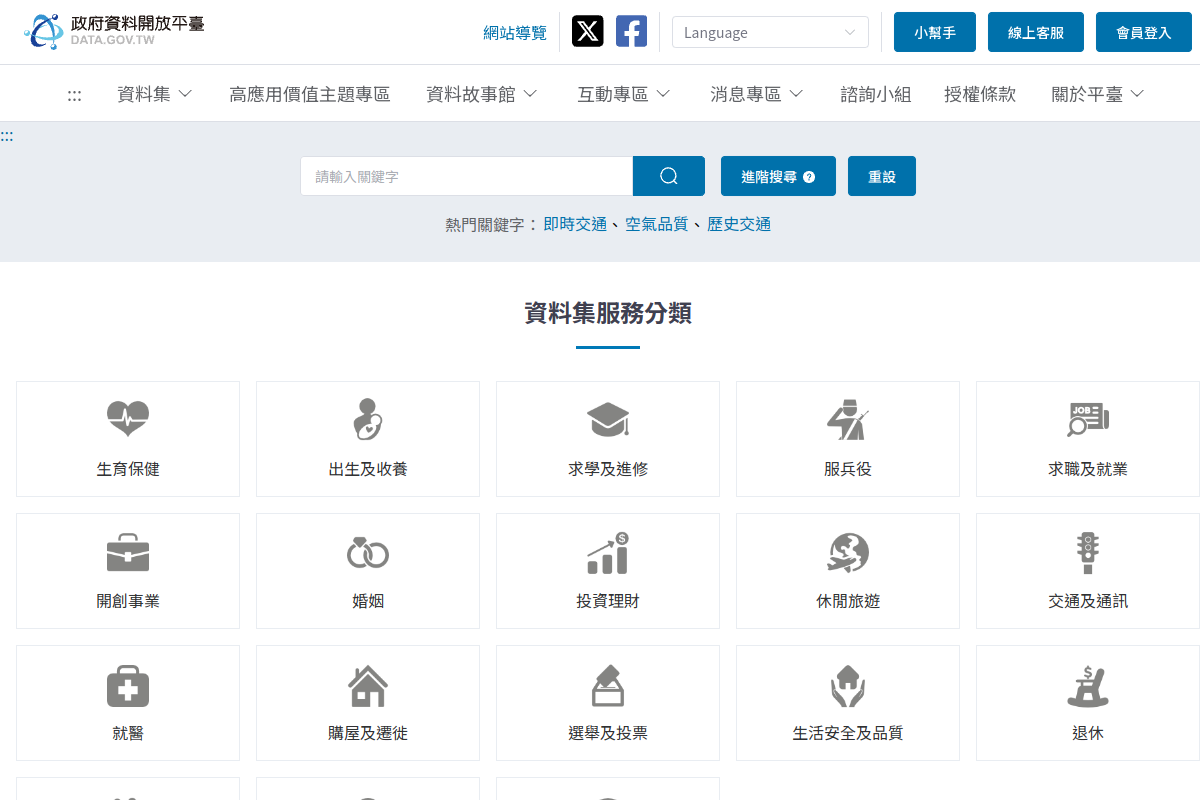Click the 進階搜尋 advanced search button
The image size is (1200, 800).
778,176
